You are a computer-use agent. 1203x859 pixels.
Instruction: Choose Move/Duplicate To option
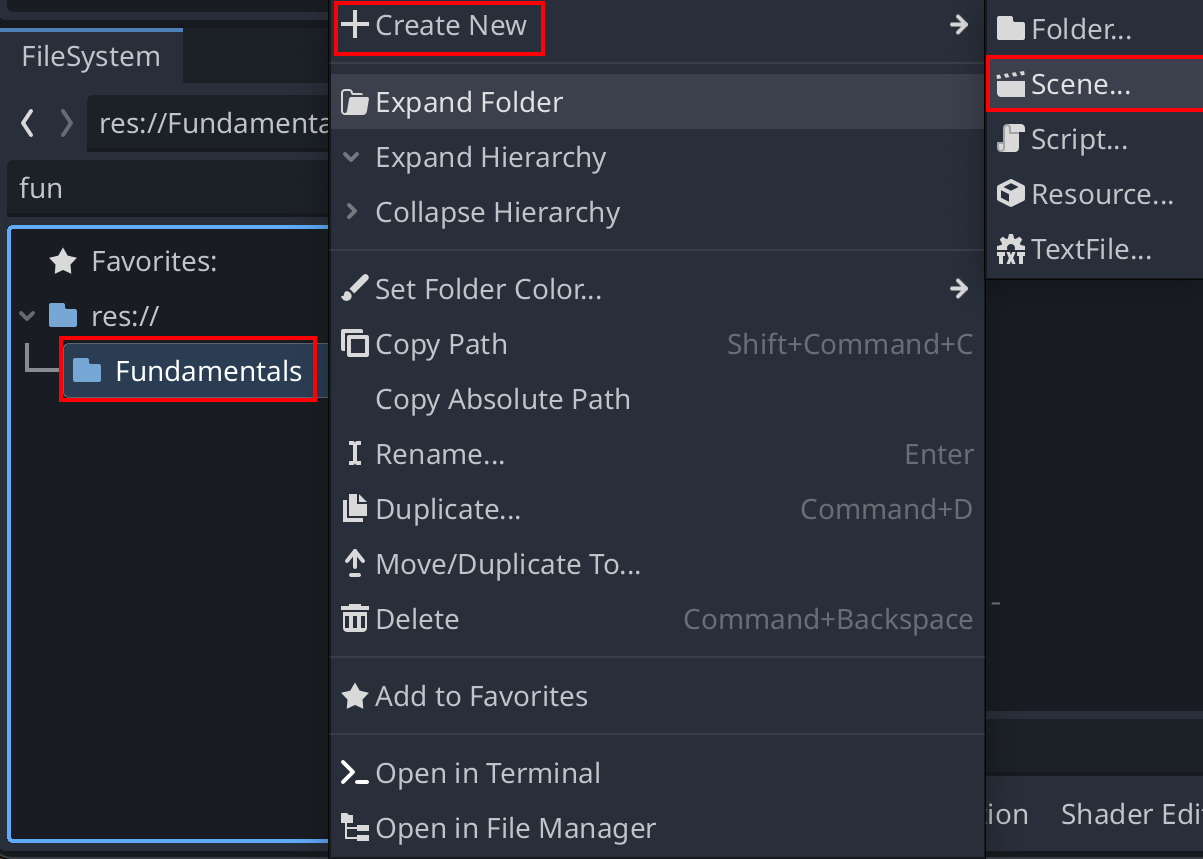pos(508,564)
